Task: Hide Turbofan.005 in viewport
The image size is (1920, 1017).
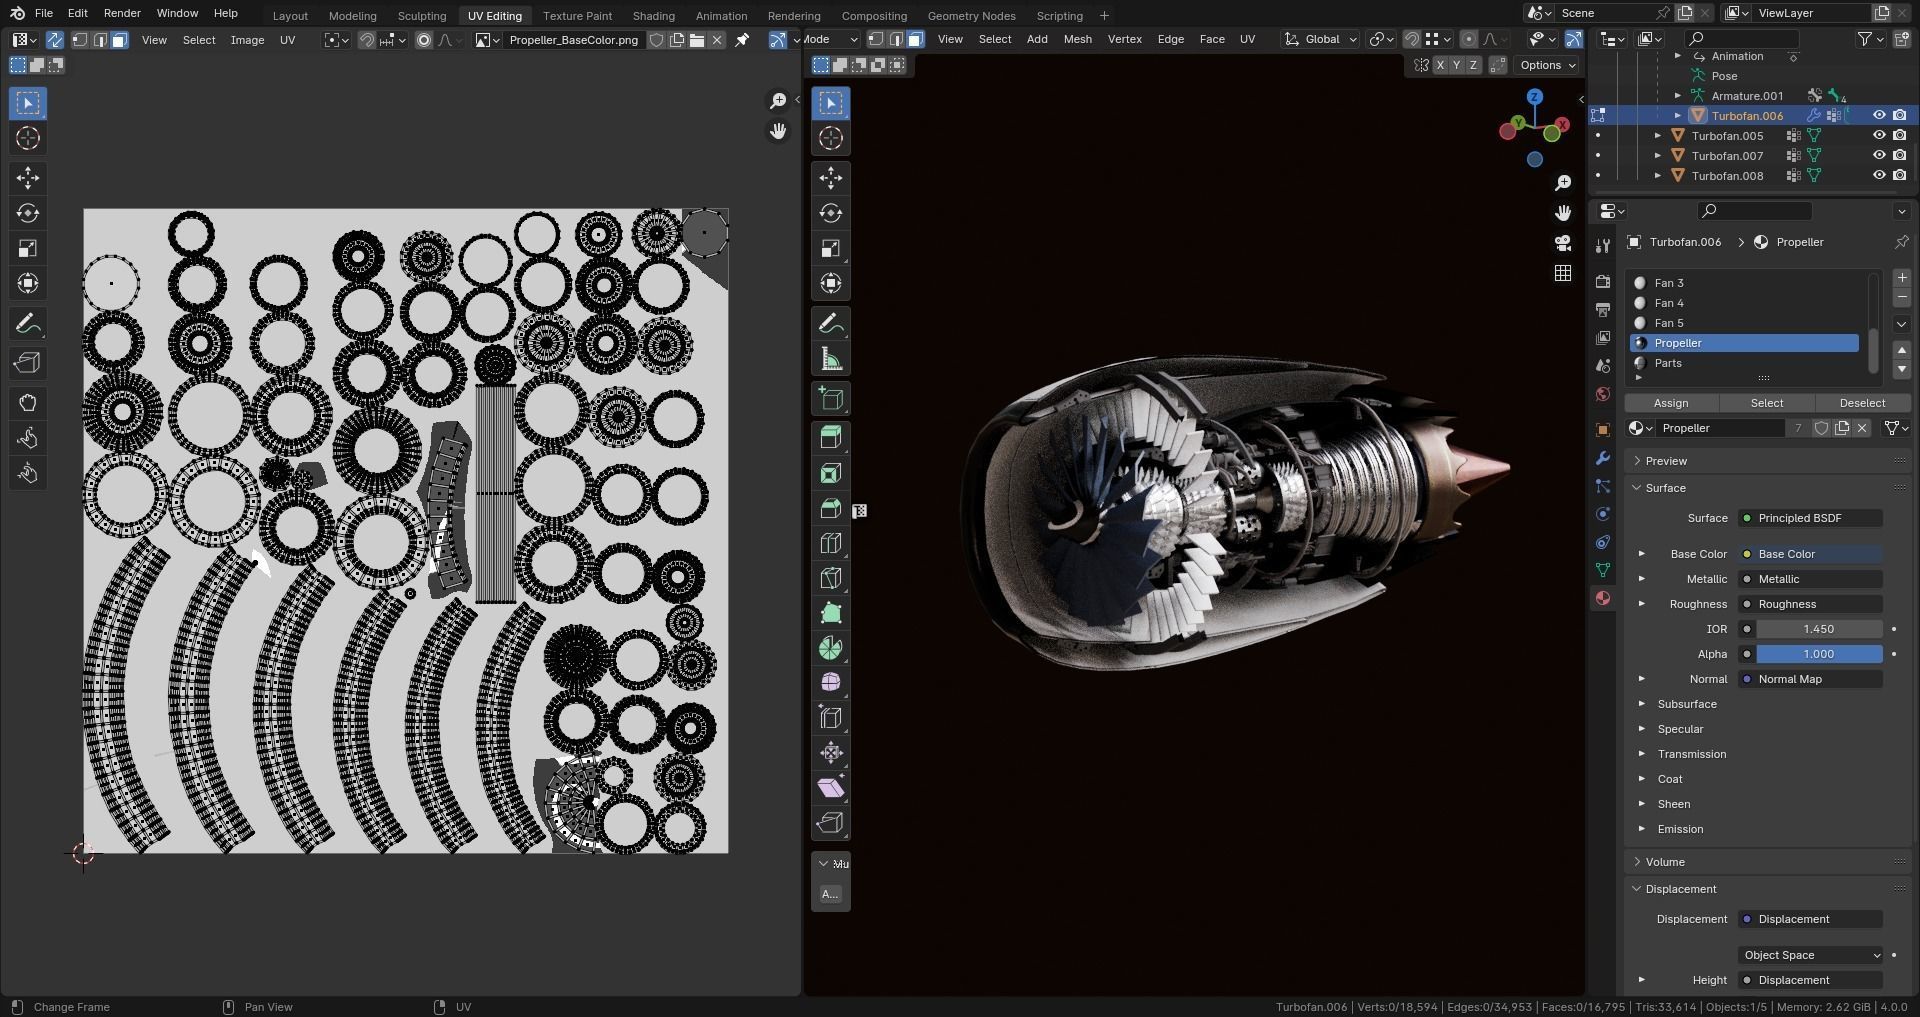Action: click(1879, 135)
